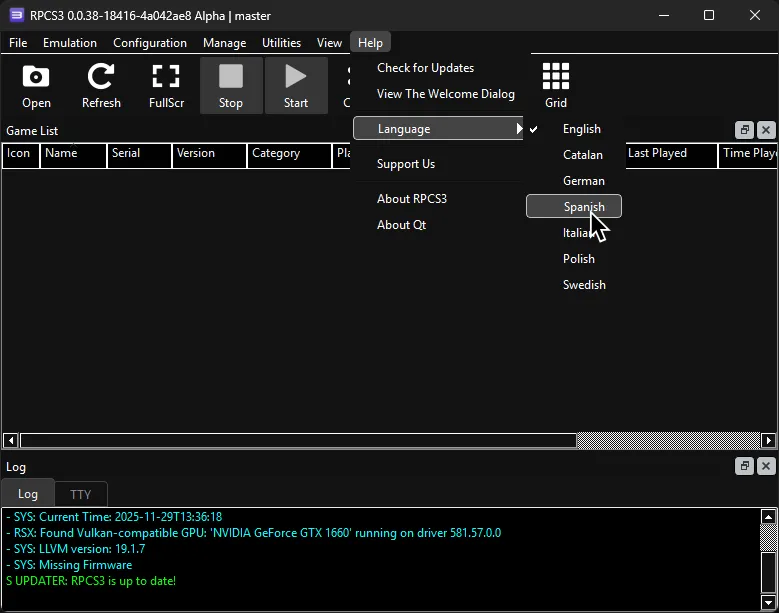Viewport: 779px width, 613px height.
Task: Sort by Time Played column header
Action: click(x=749, y=155)
